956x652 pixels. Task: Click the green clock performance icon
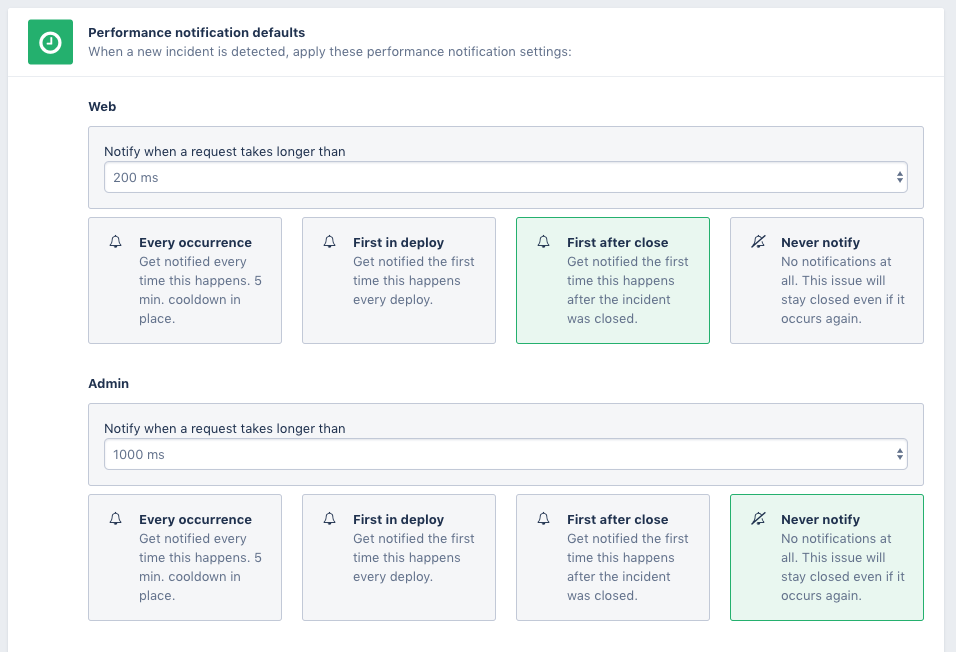[50, 42]
